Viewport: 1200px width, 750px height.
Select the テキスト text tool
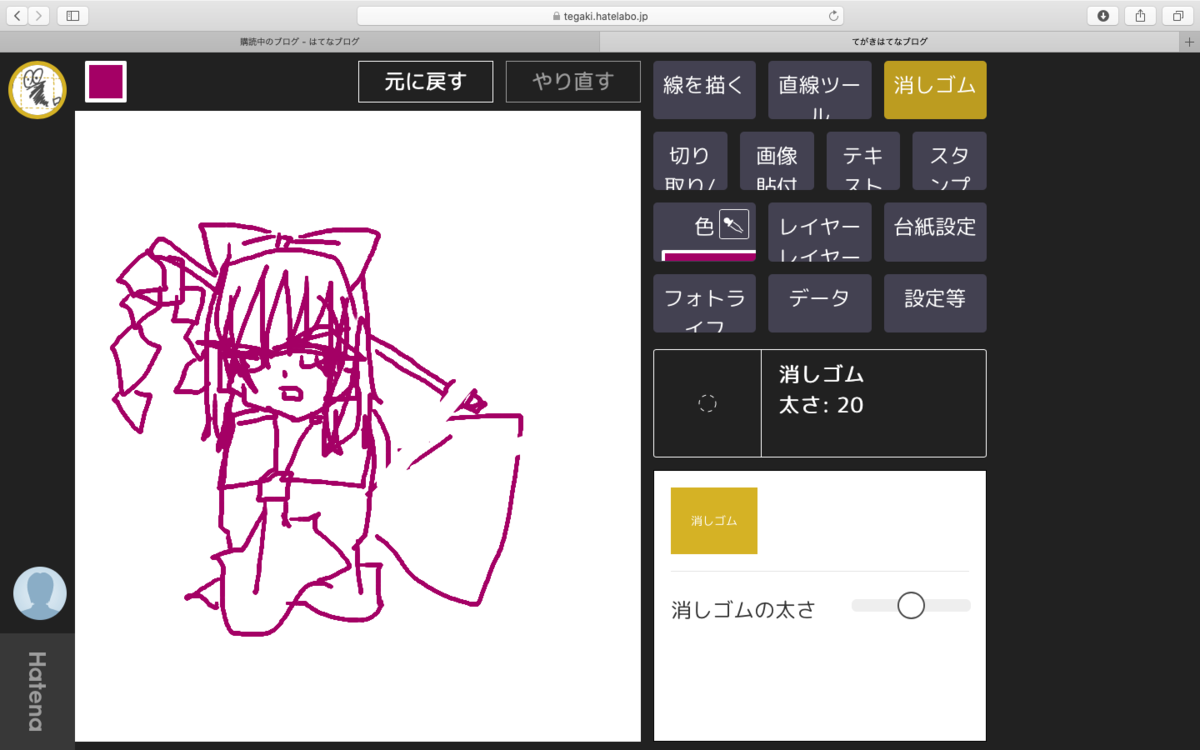863,161
